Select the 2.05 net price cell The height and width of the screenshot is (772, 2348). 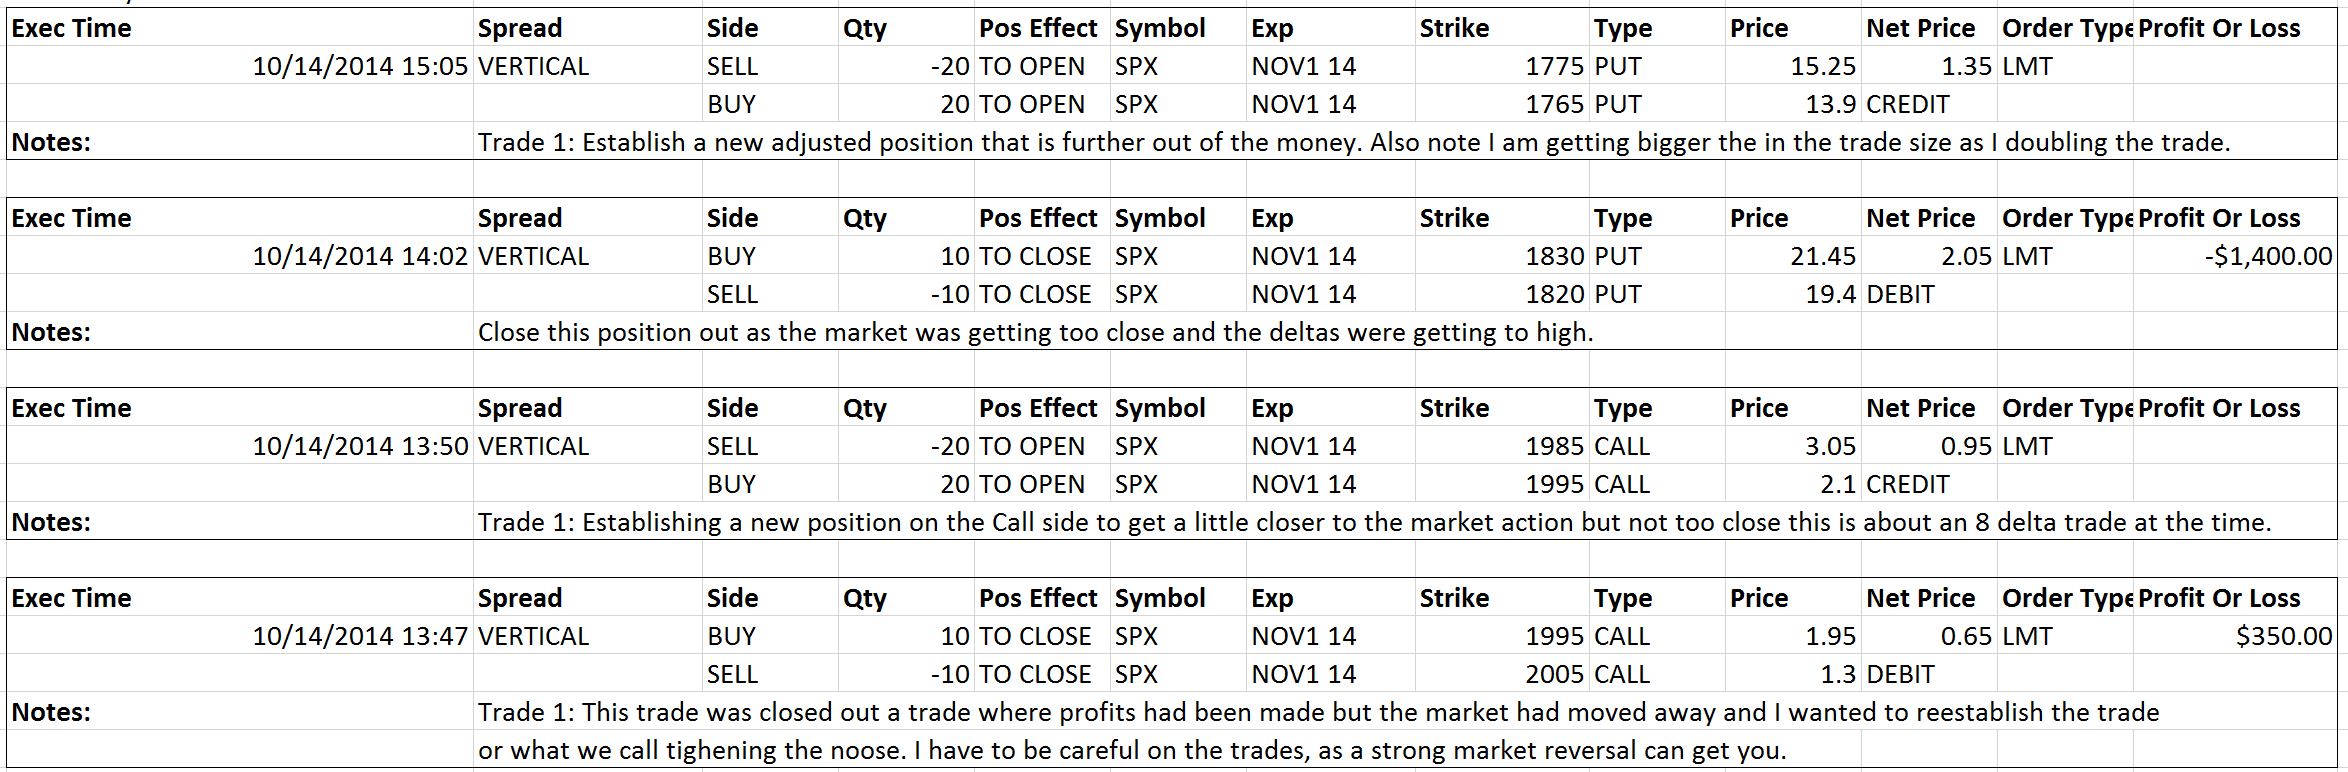pyautogui.click(x=1930, y=256)
